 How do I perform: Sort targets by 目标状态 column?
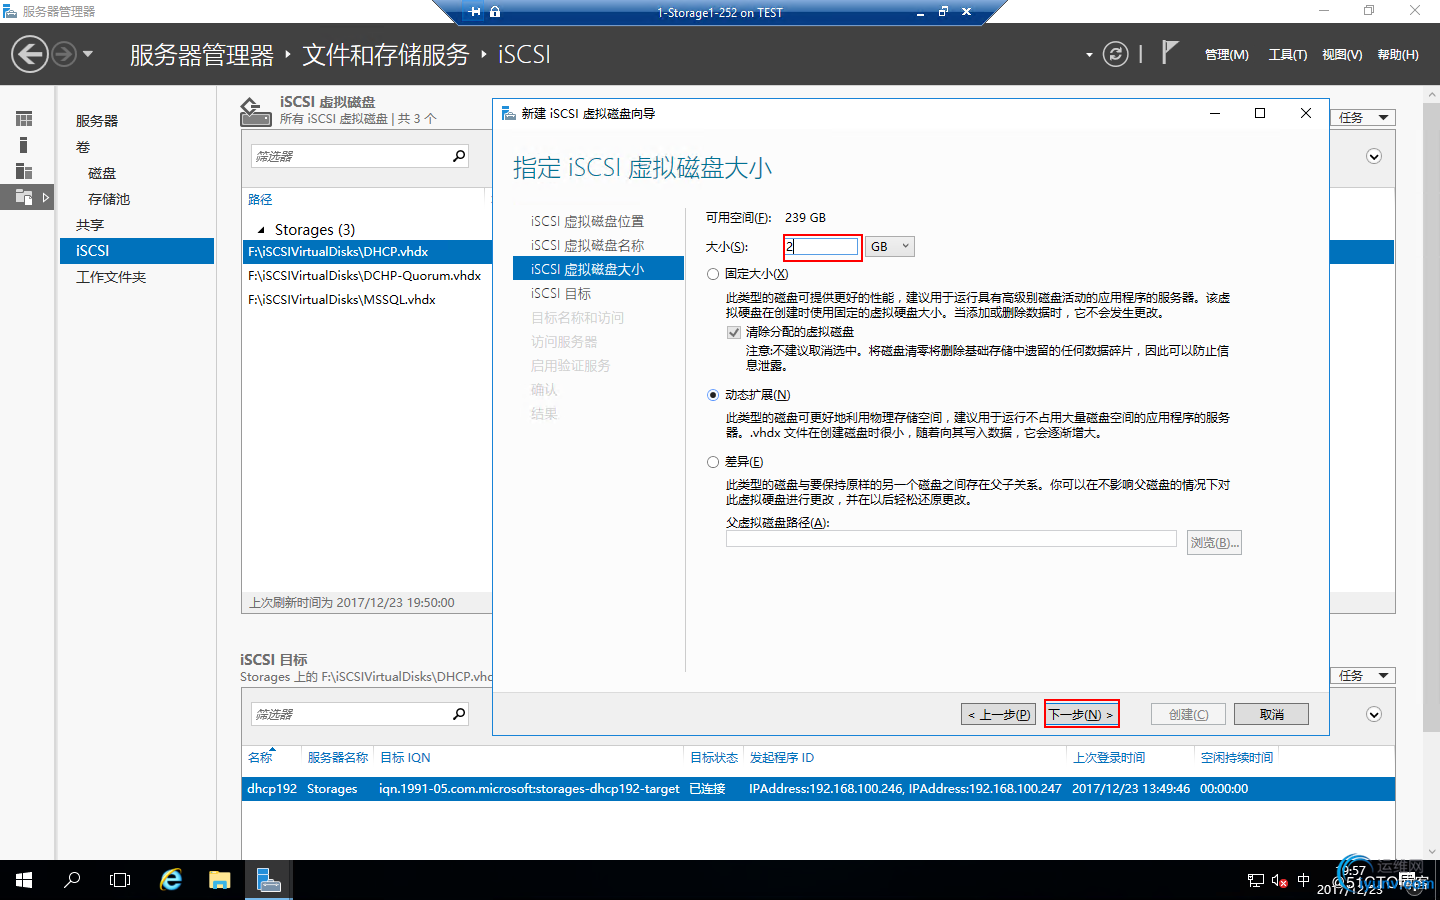714,758
